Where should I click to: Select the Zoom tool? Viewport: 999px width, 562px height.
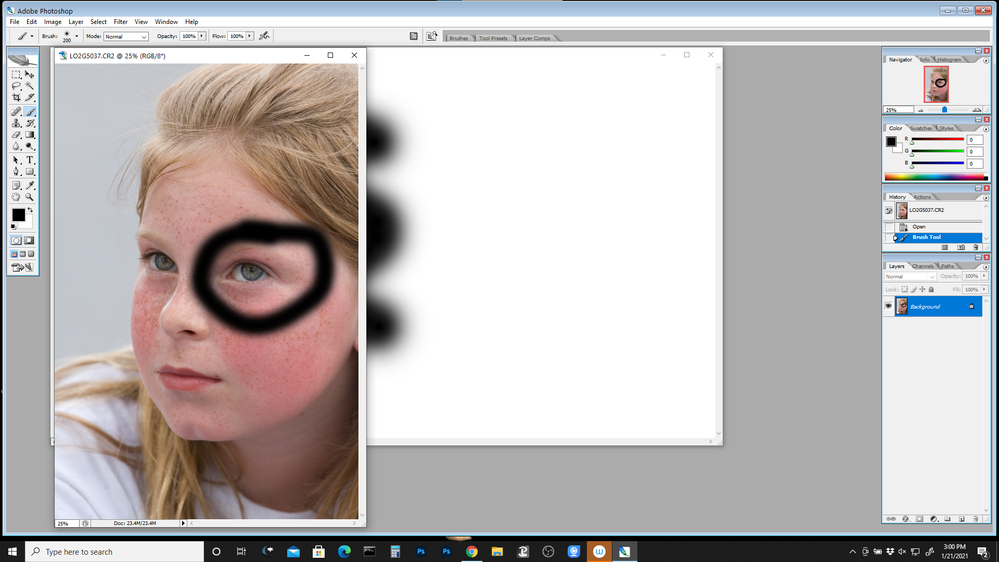pos(29,197)
